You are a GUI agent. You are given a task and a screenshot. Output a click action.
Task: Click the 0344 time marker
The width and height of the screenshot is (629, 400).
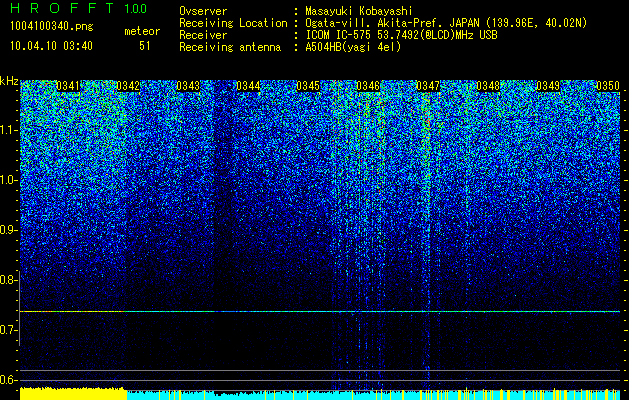click(248, 86)
